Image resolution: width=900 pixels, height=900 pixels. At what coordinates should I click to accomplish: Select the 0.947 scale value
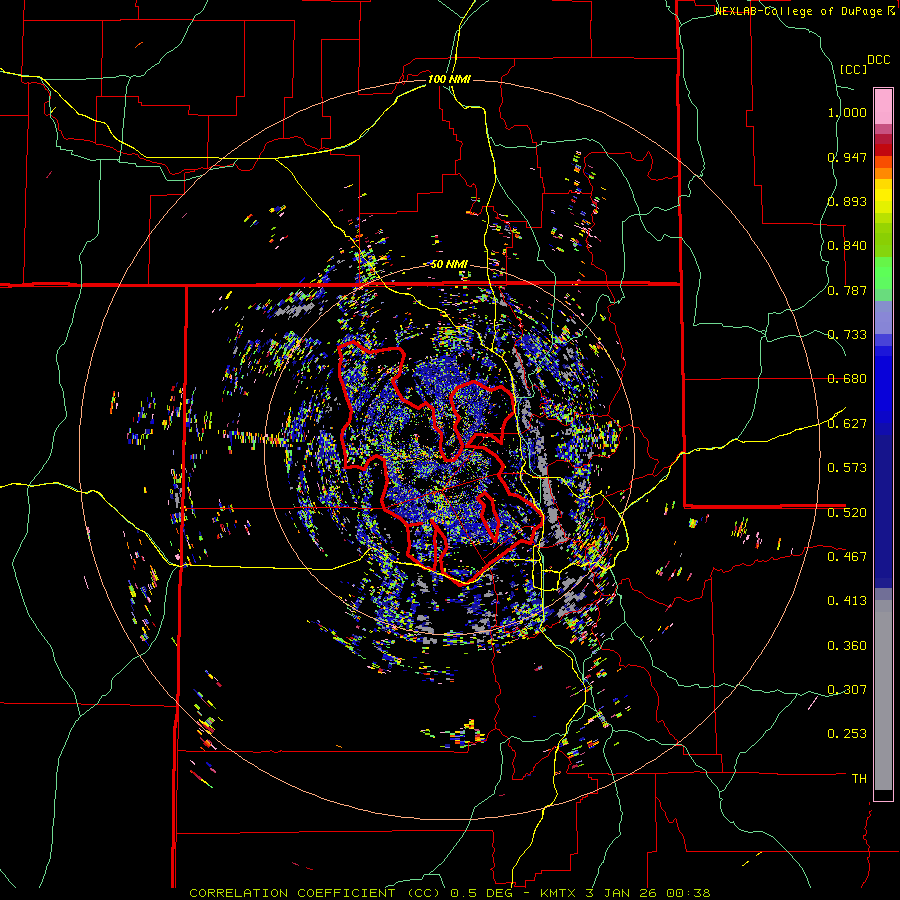click(847, 157)
